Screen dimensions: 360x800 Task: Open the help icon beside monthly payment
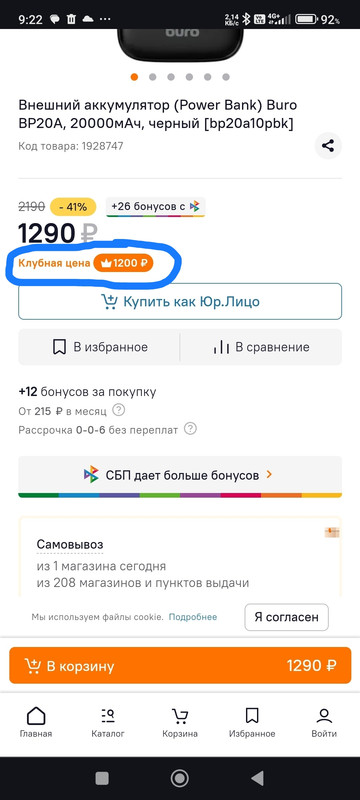click(x=118, y=410)
